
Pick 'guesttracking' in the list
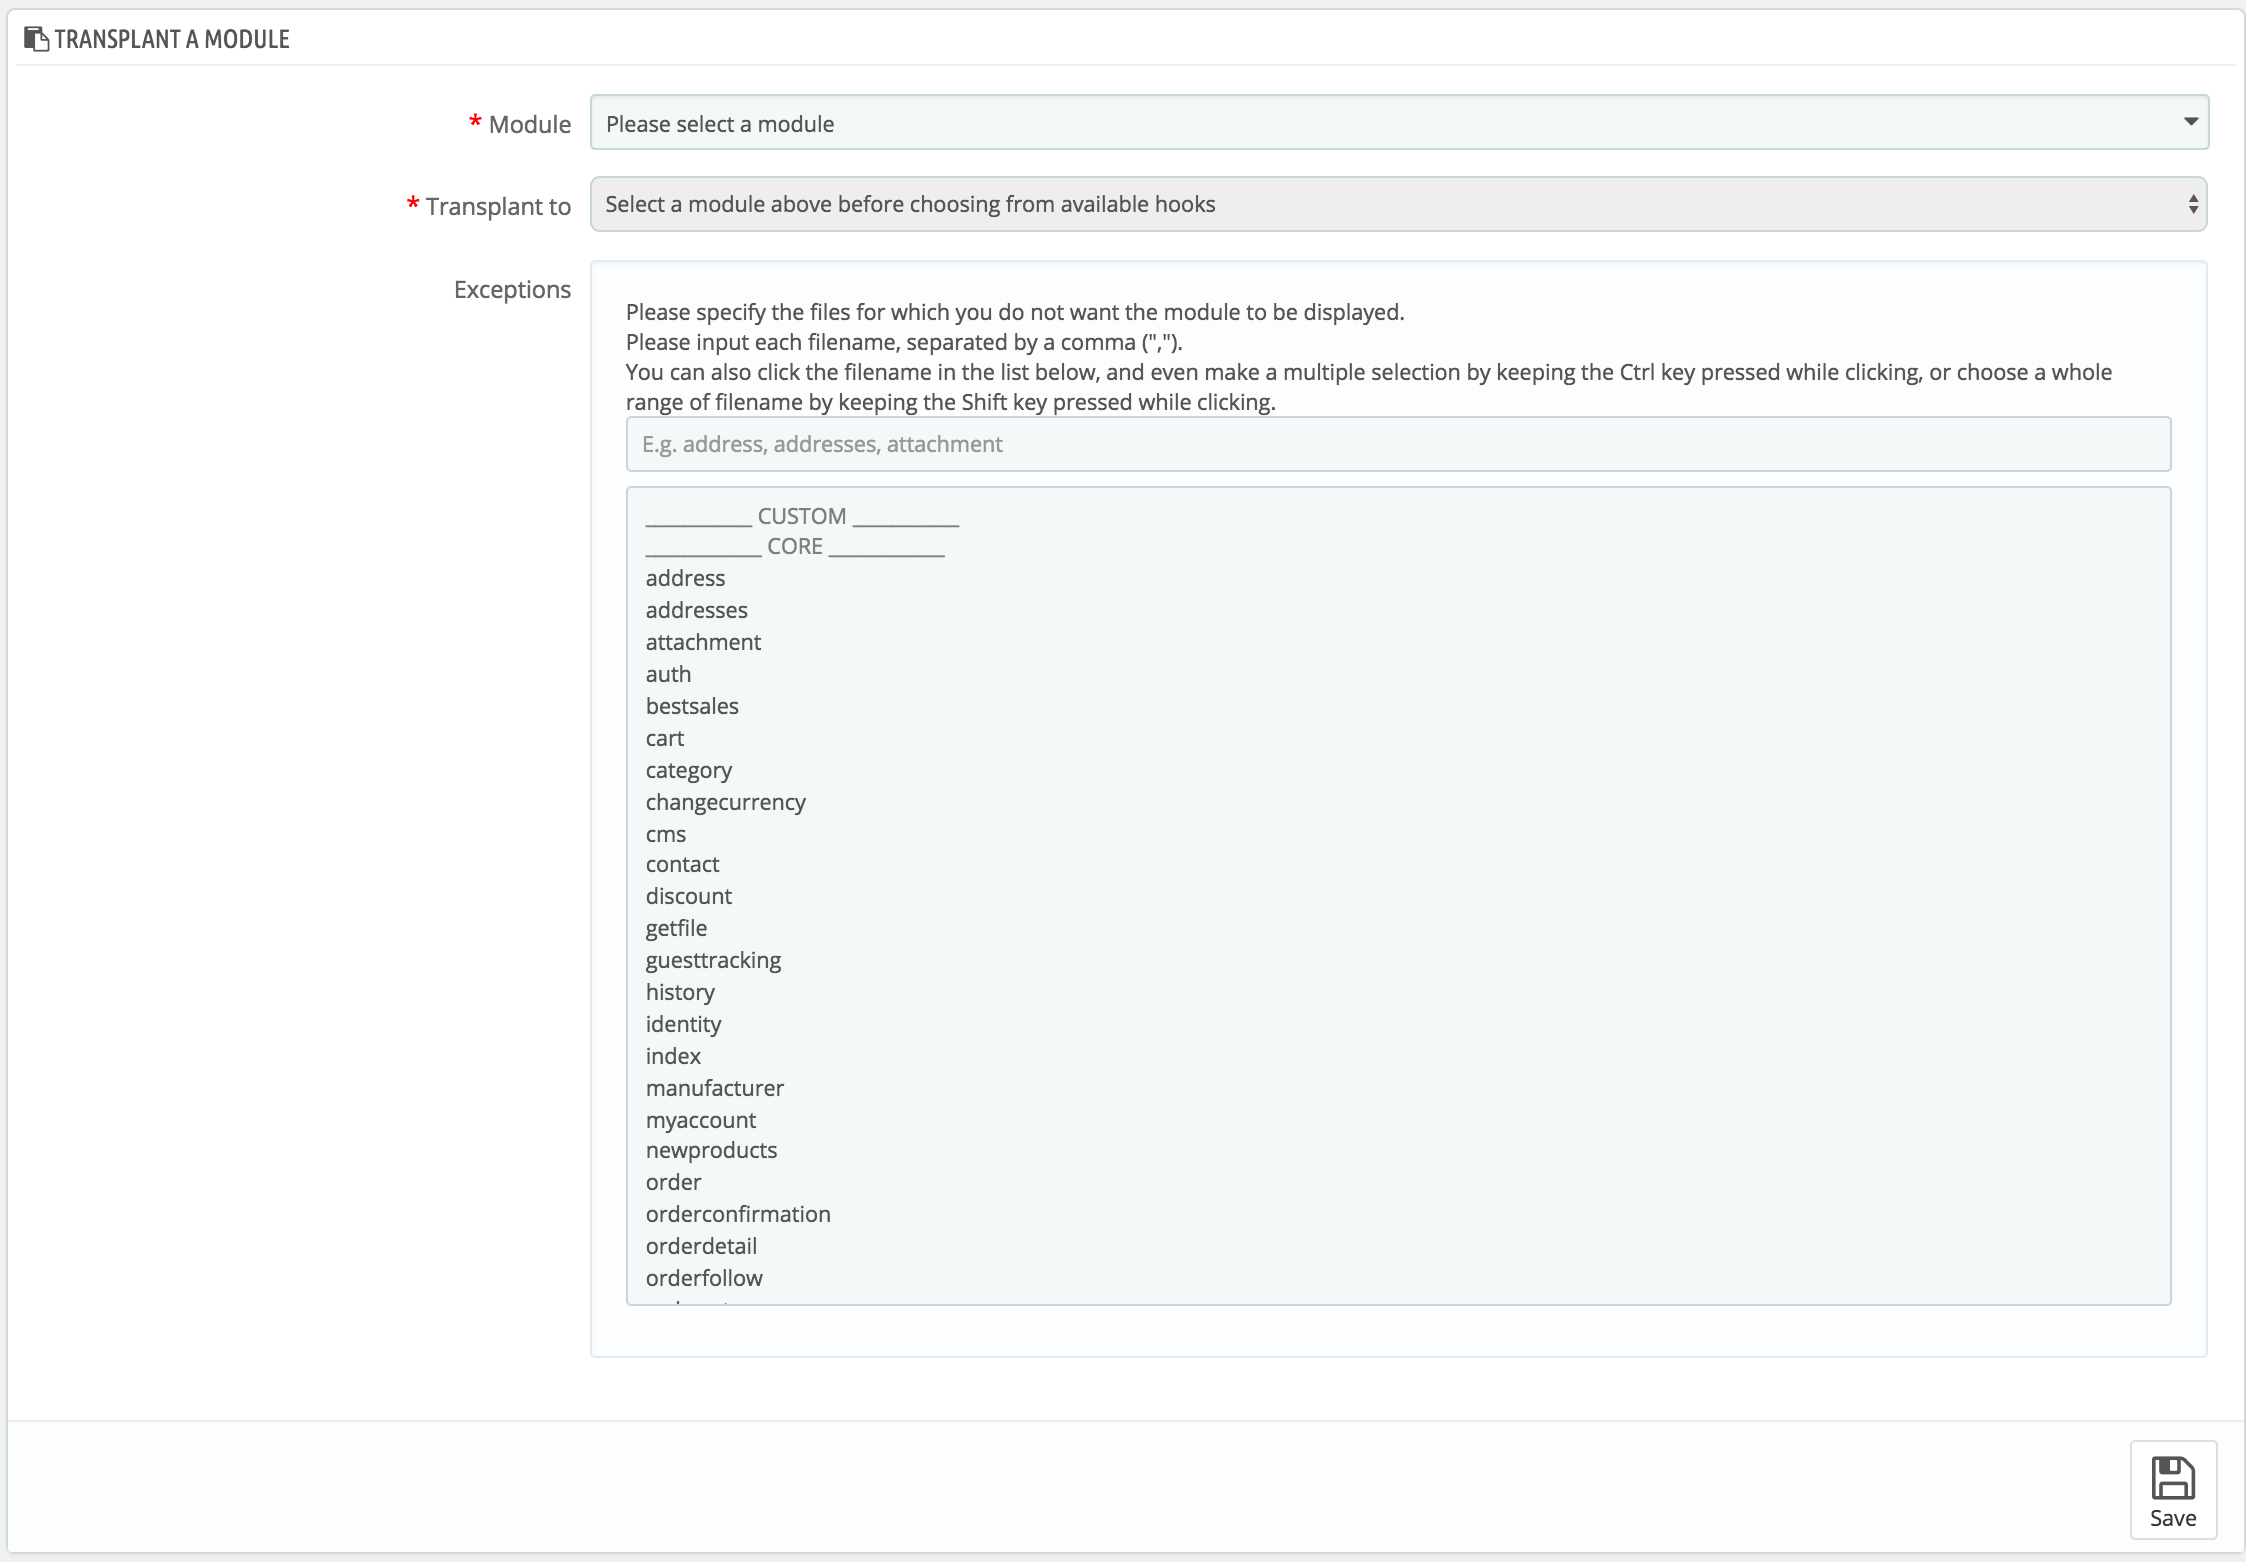(713, 960)
